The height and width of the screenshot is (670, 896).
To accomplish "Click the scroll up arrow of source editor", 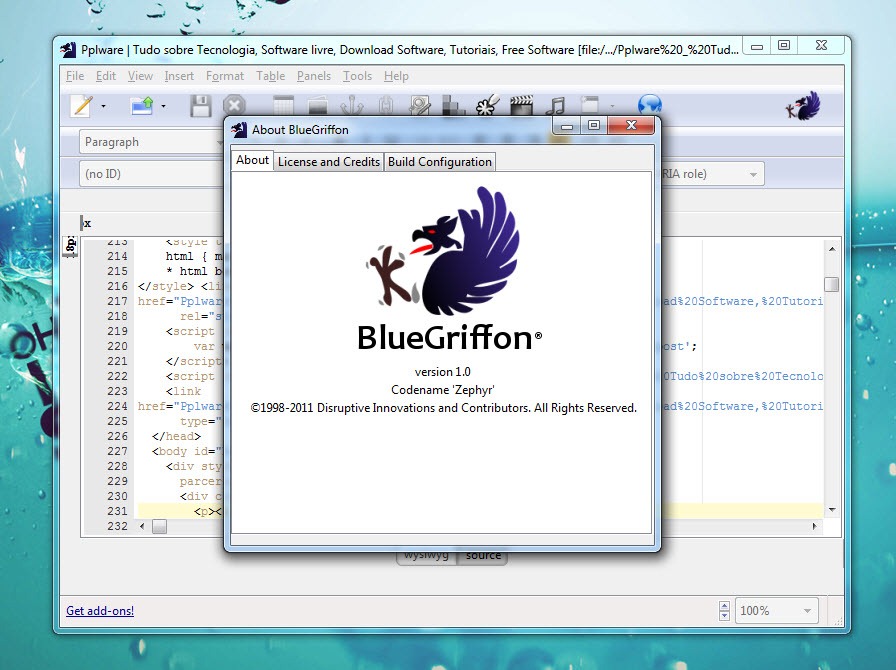I will pyautogui.click(x=832, y=249).
